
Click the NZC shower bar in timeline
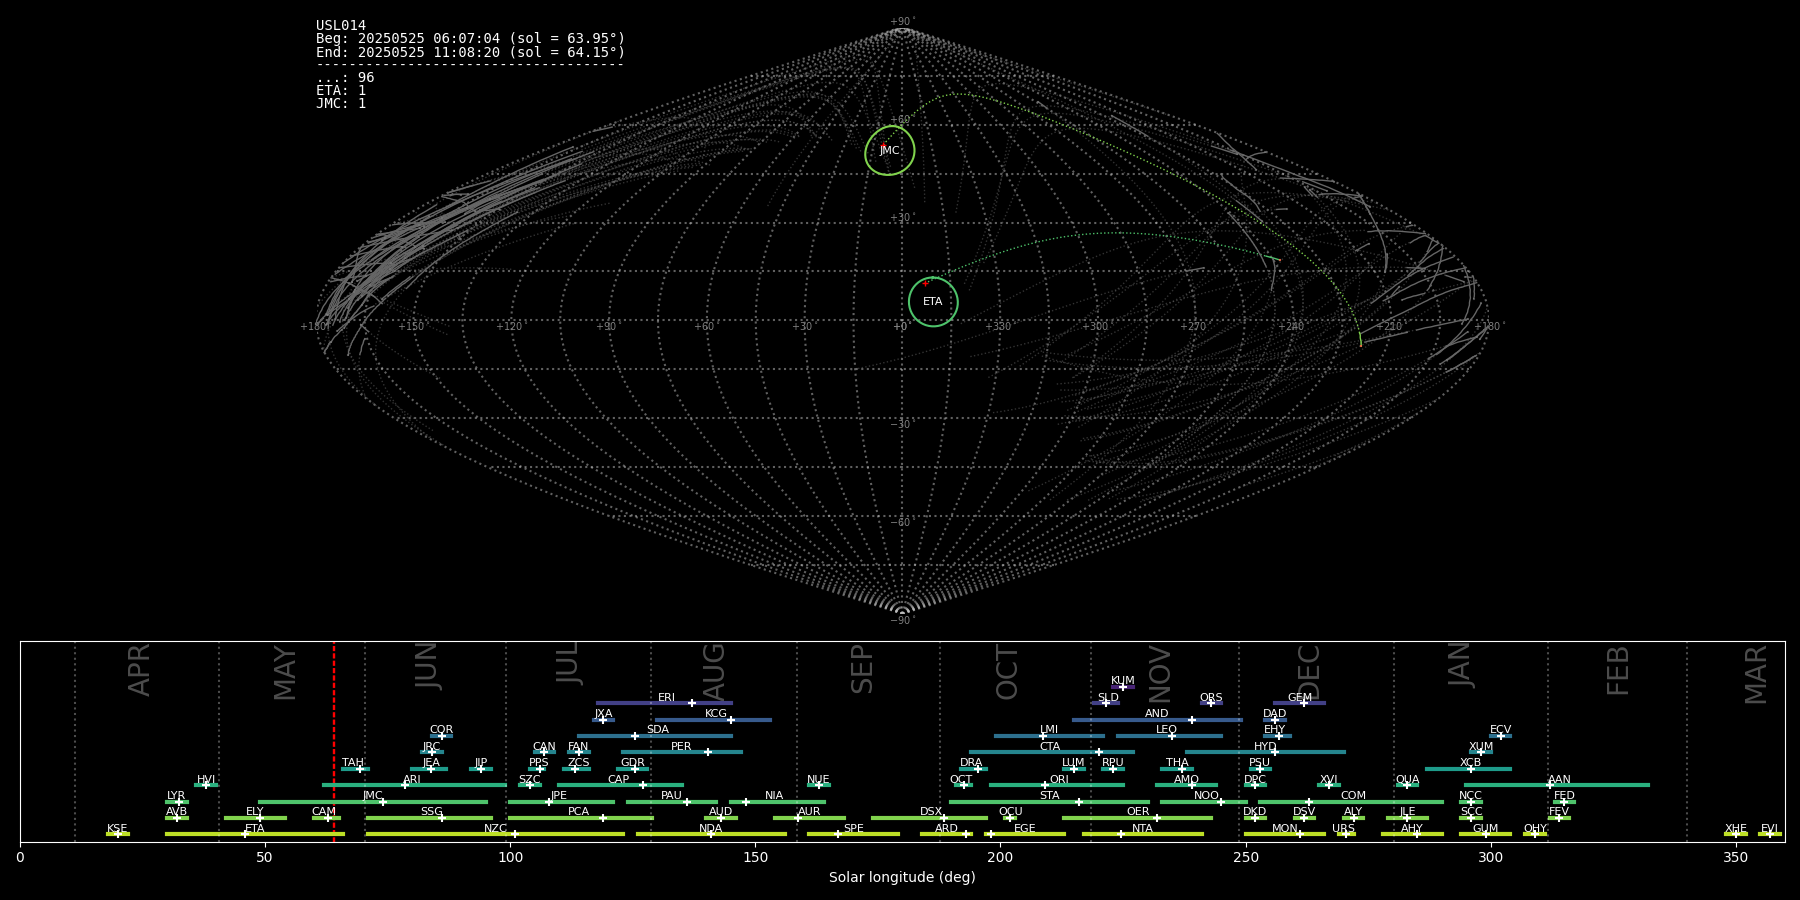coord(495,834)
